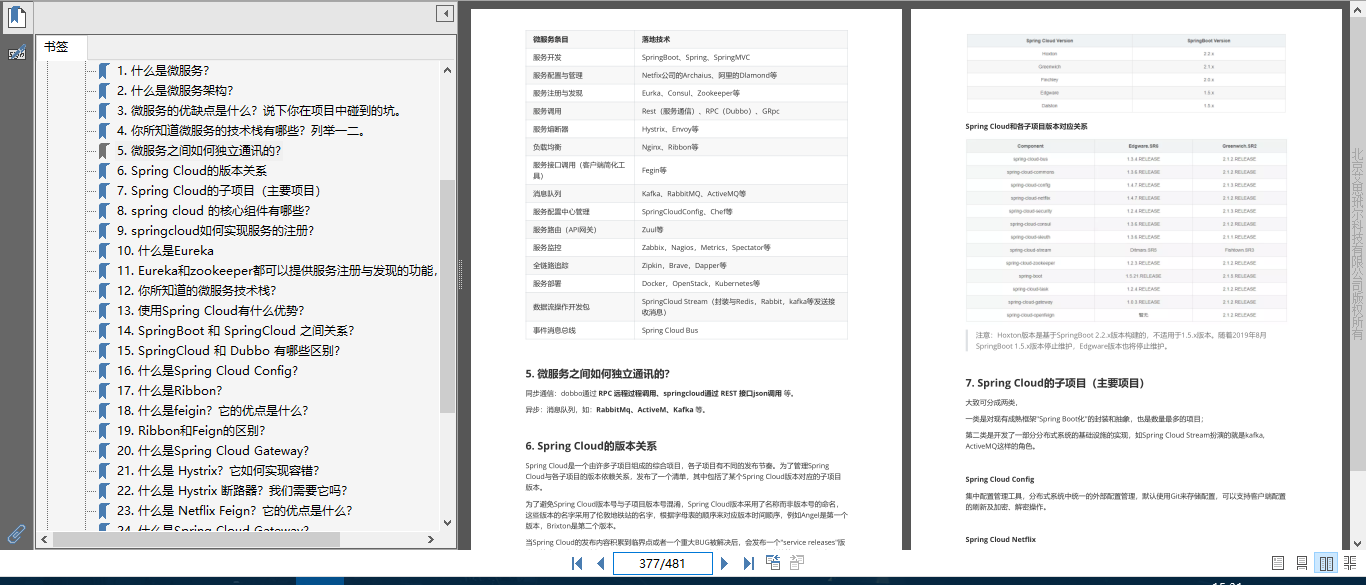Open bookmark 6. Spring Cloud的版本关系
1366x585 pixels.
(x=192, y=171)
